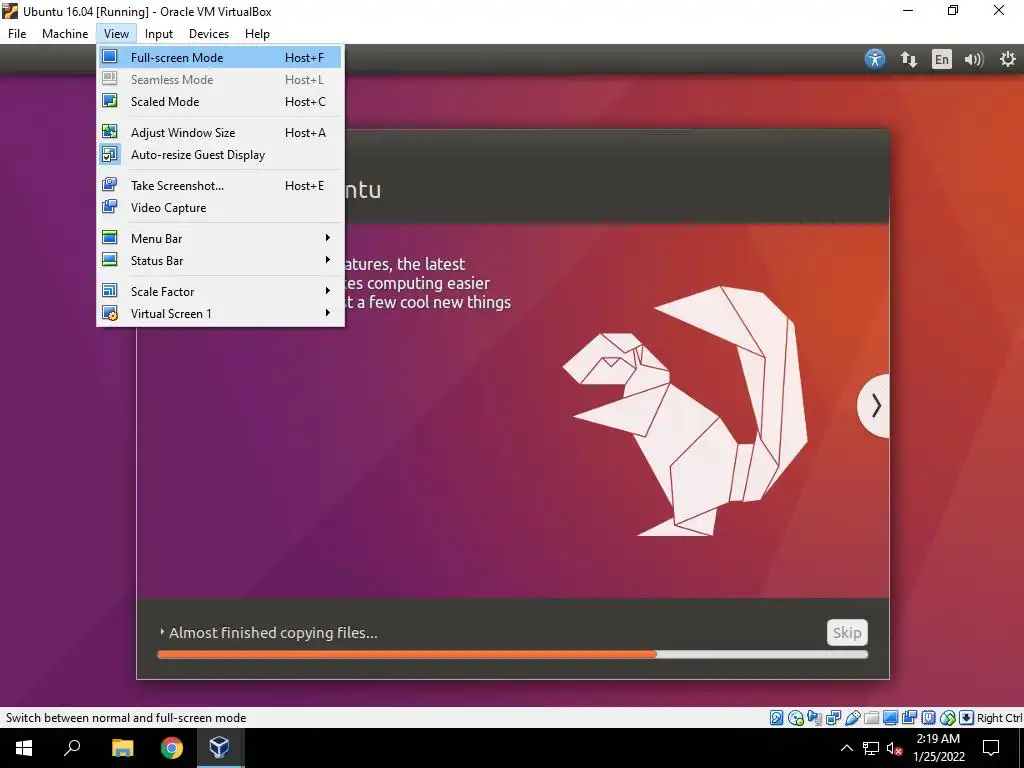Click the CPU virtualization chip indicator
The height and width of the screenshot is (768, 1024).
[x=928, y=718]
